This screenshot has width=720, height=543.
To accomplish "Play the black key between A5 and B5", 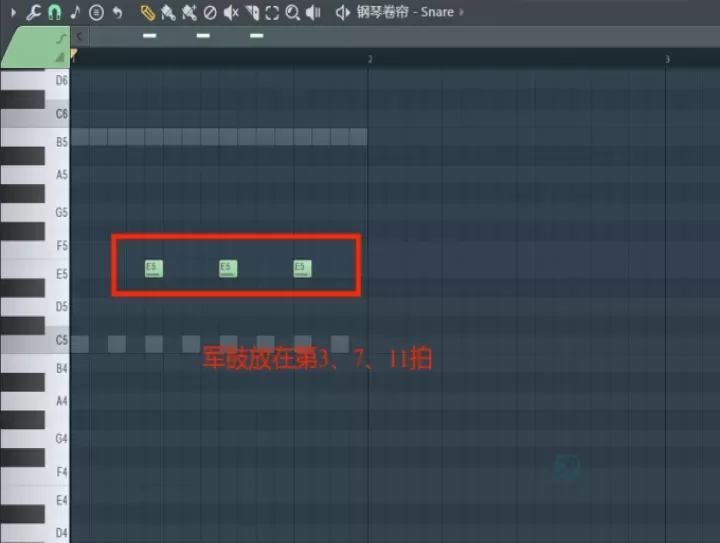I will 22,156.
